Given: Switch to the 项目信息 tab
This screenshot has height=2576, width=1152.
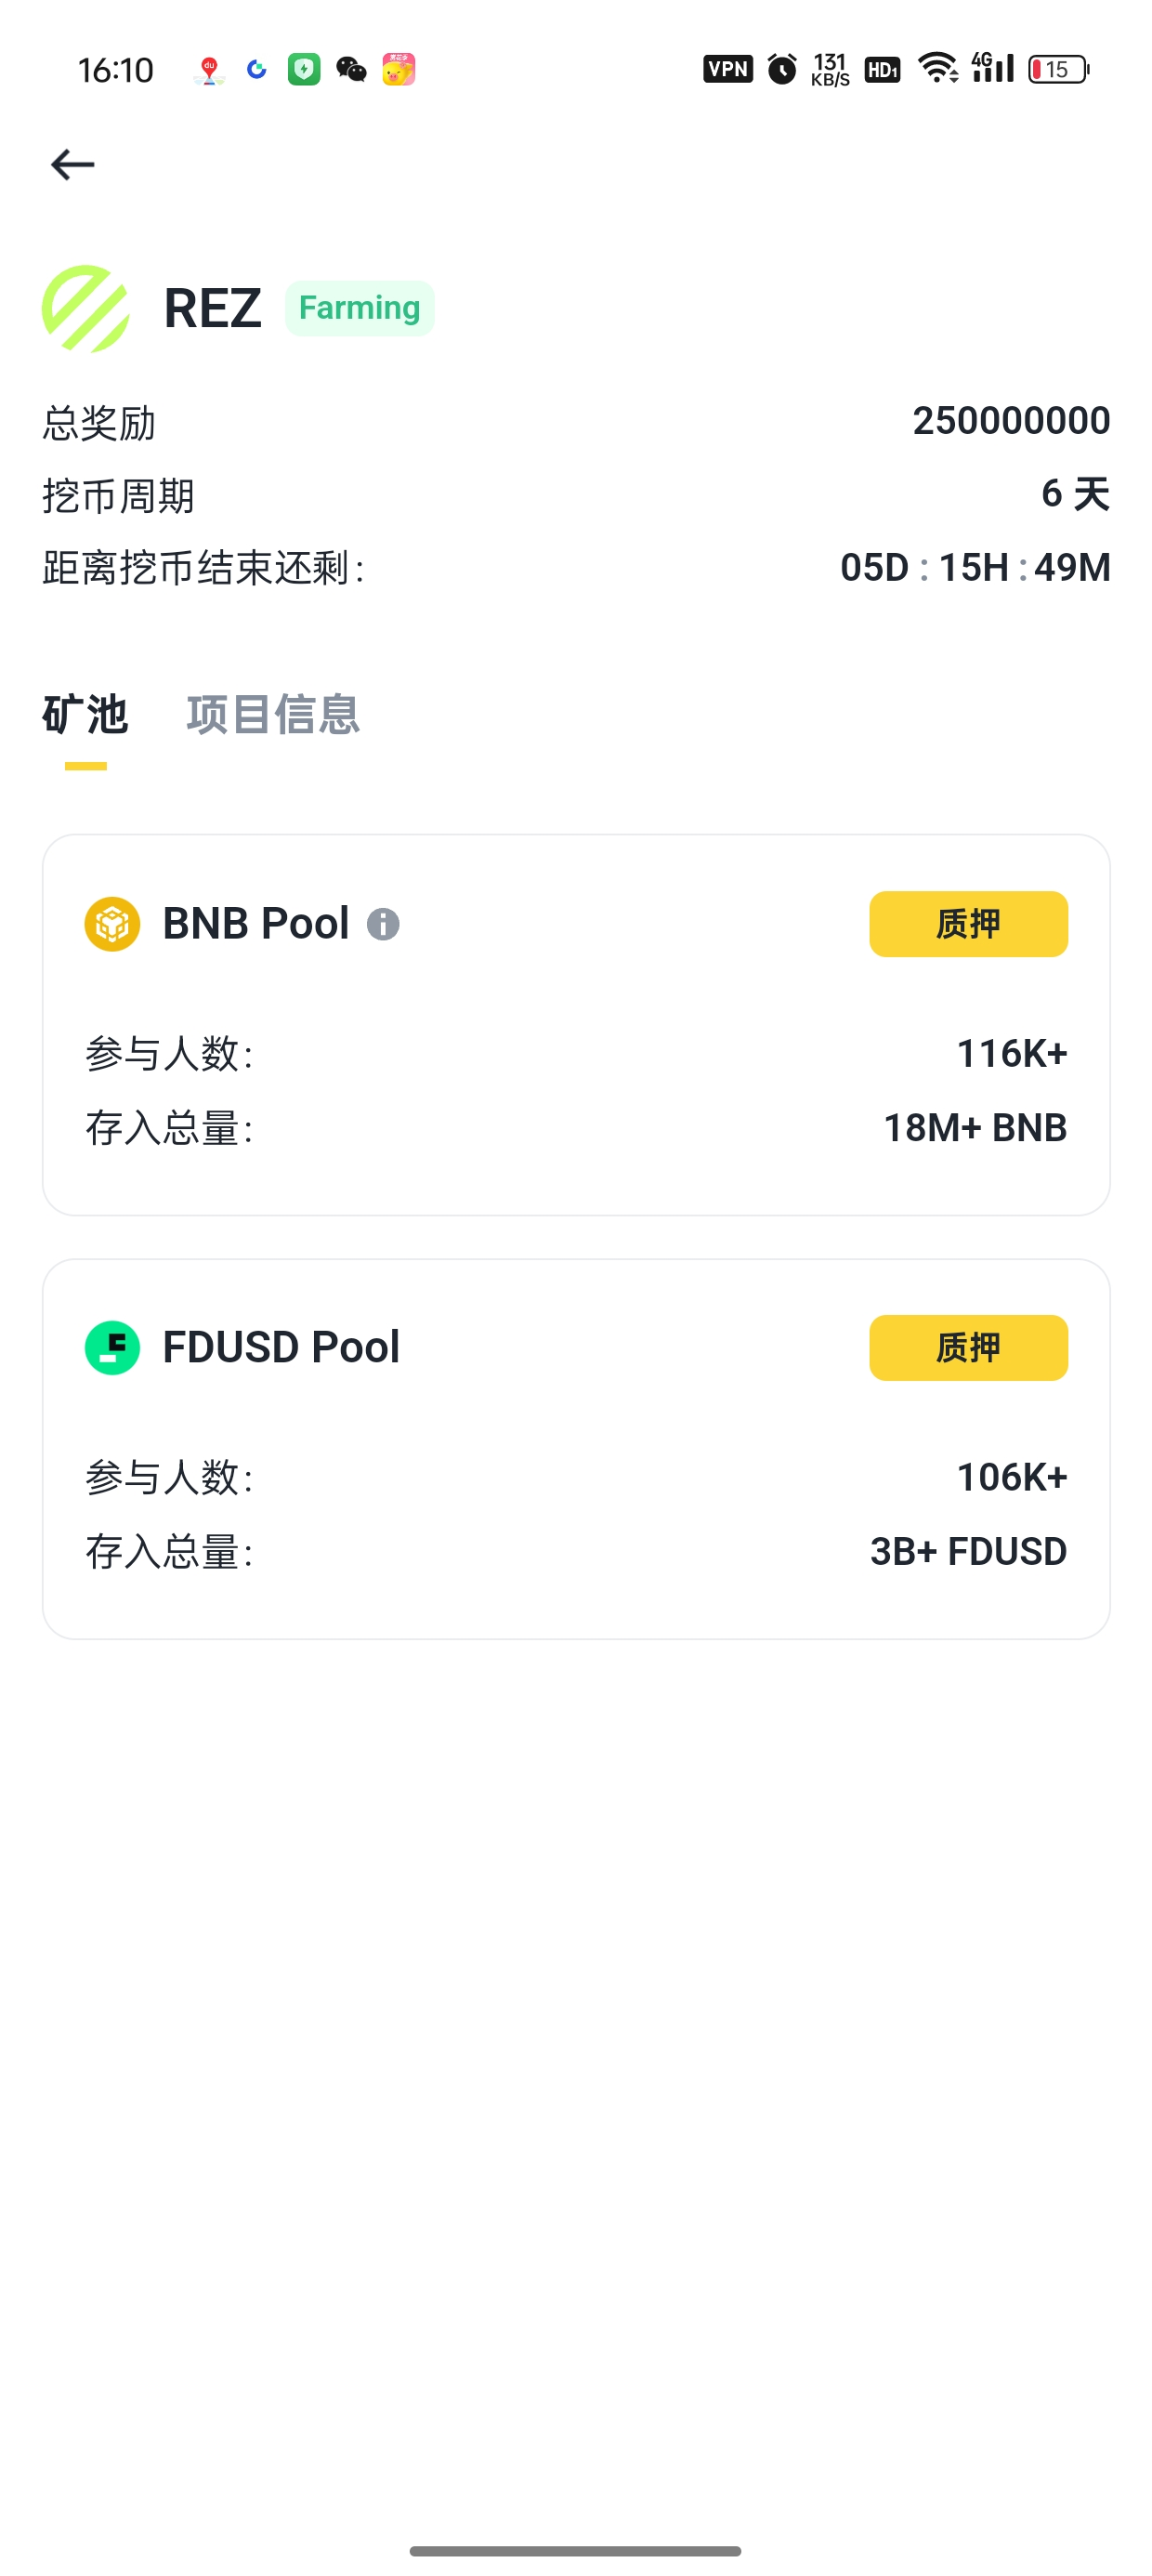Looking at the screenshot, I should (273, 714).
